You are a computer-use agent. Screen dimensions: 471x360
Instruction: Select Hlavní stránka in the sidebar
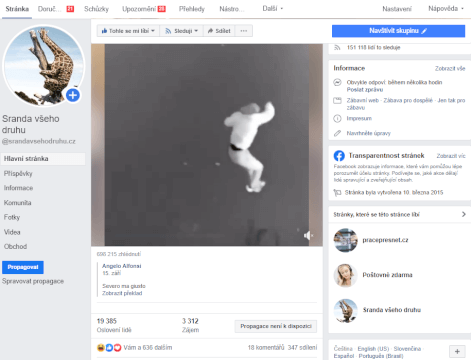click(43, 159)
